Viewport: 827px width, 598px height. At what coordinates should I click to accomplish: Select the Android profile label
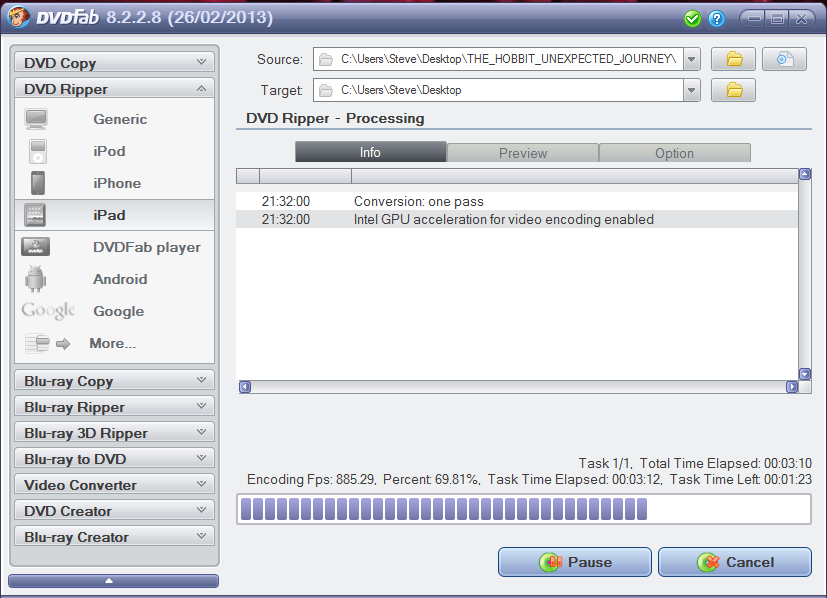[x=120, y=279]
